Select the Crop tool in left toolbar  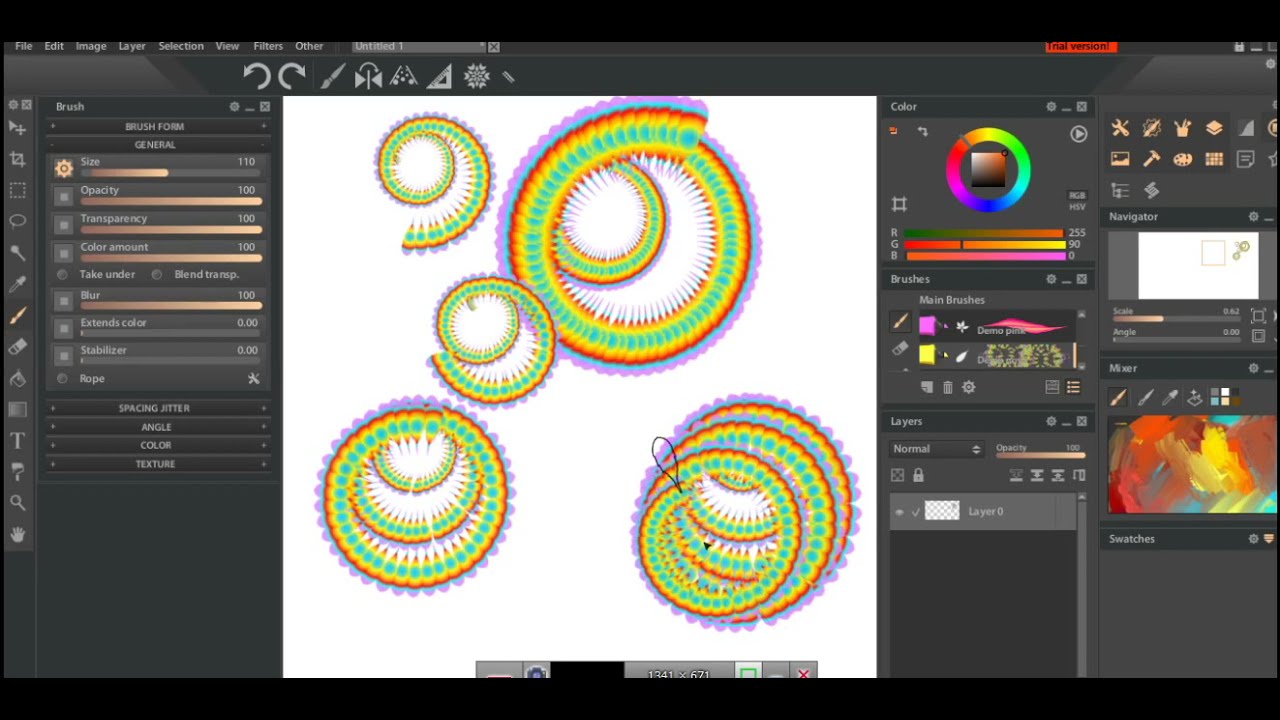click(17, 159)
